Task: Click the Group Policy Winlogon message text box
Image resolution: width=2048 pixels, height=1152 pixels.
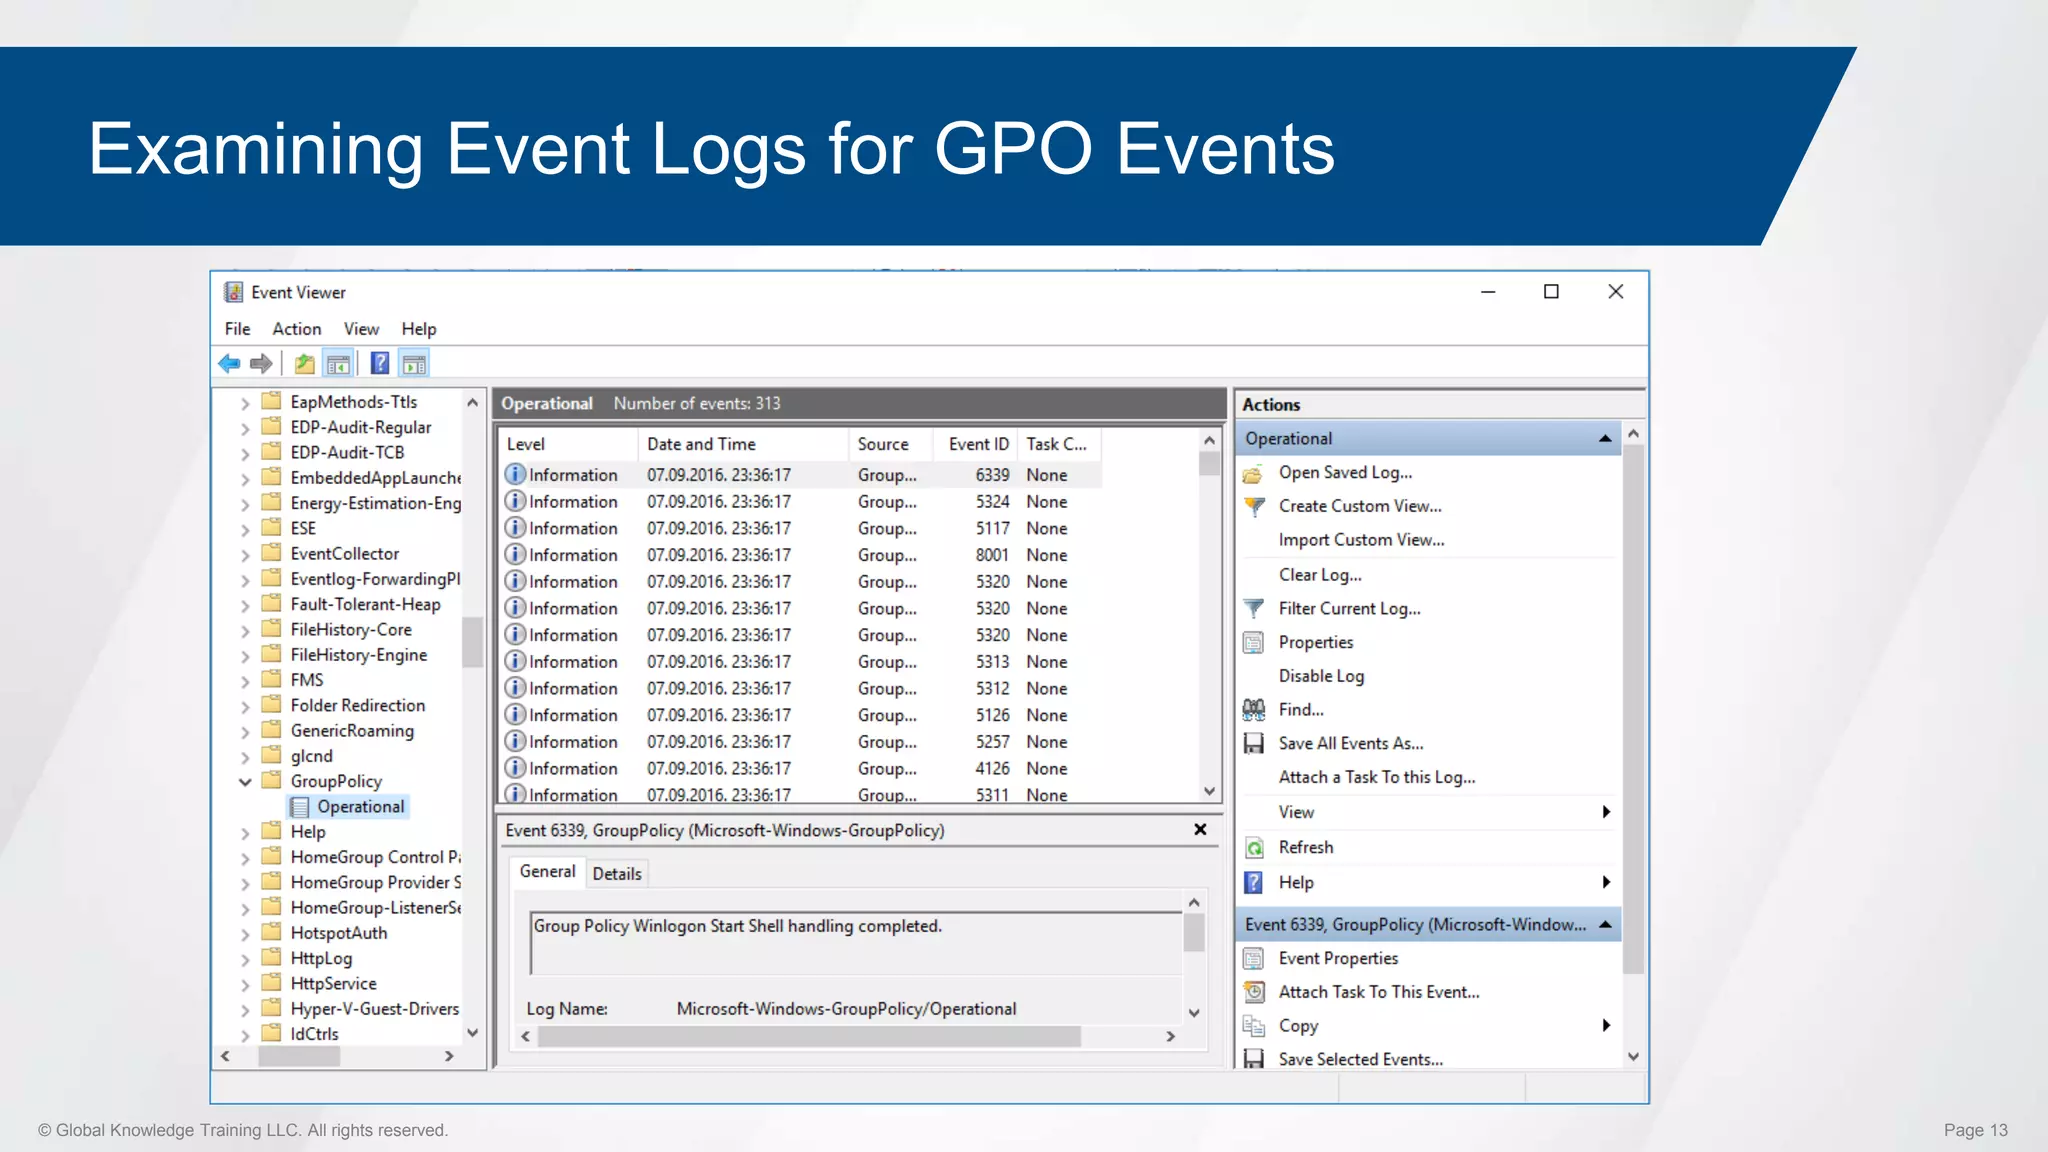Action: click(x=855, y=942)
